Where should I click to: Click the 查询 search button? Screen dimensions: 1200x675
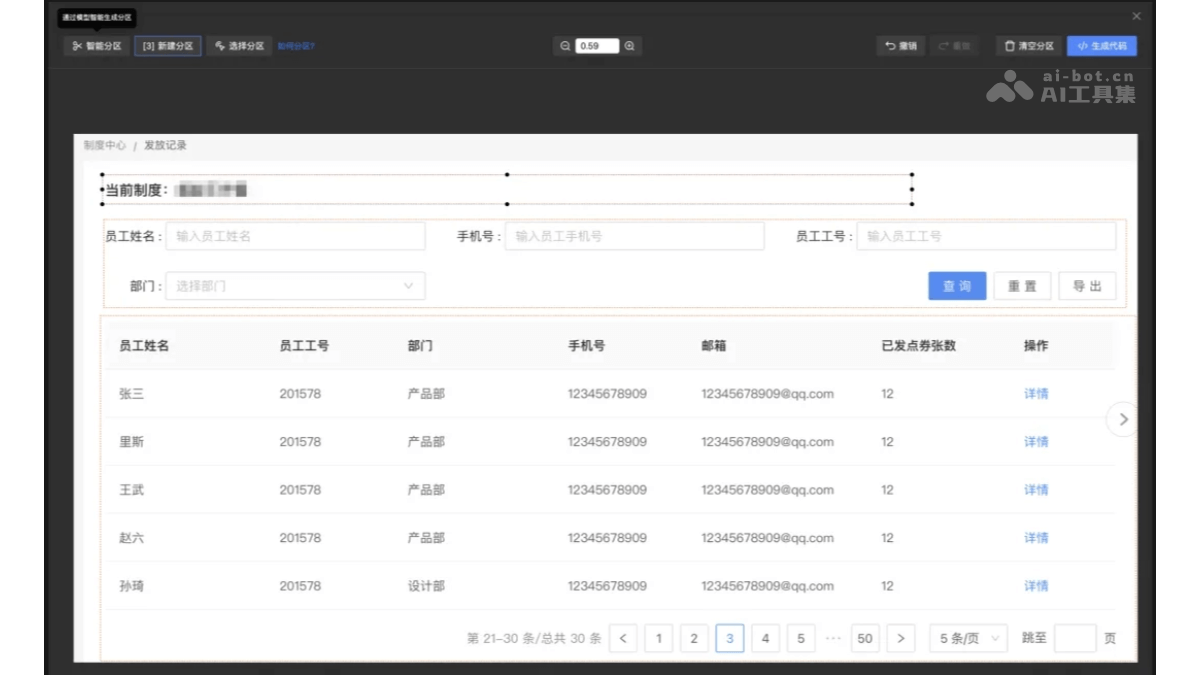point(956,286)
